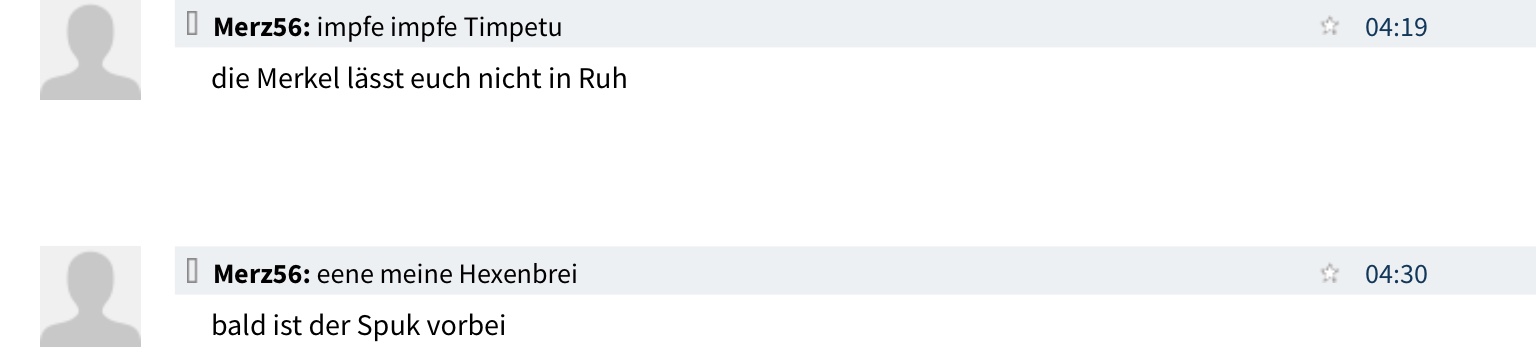The image size is (1536, 363).
Task: Open the 04:30 timestamp permalink
Action: [1396, 273]
